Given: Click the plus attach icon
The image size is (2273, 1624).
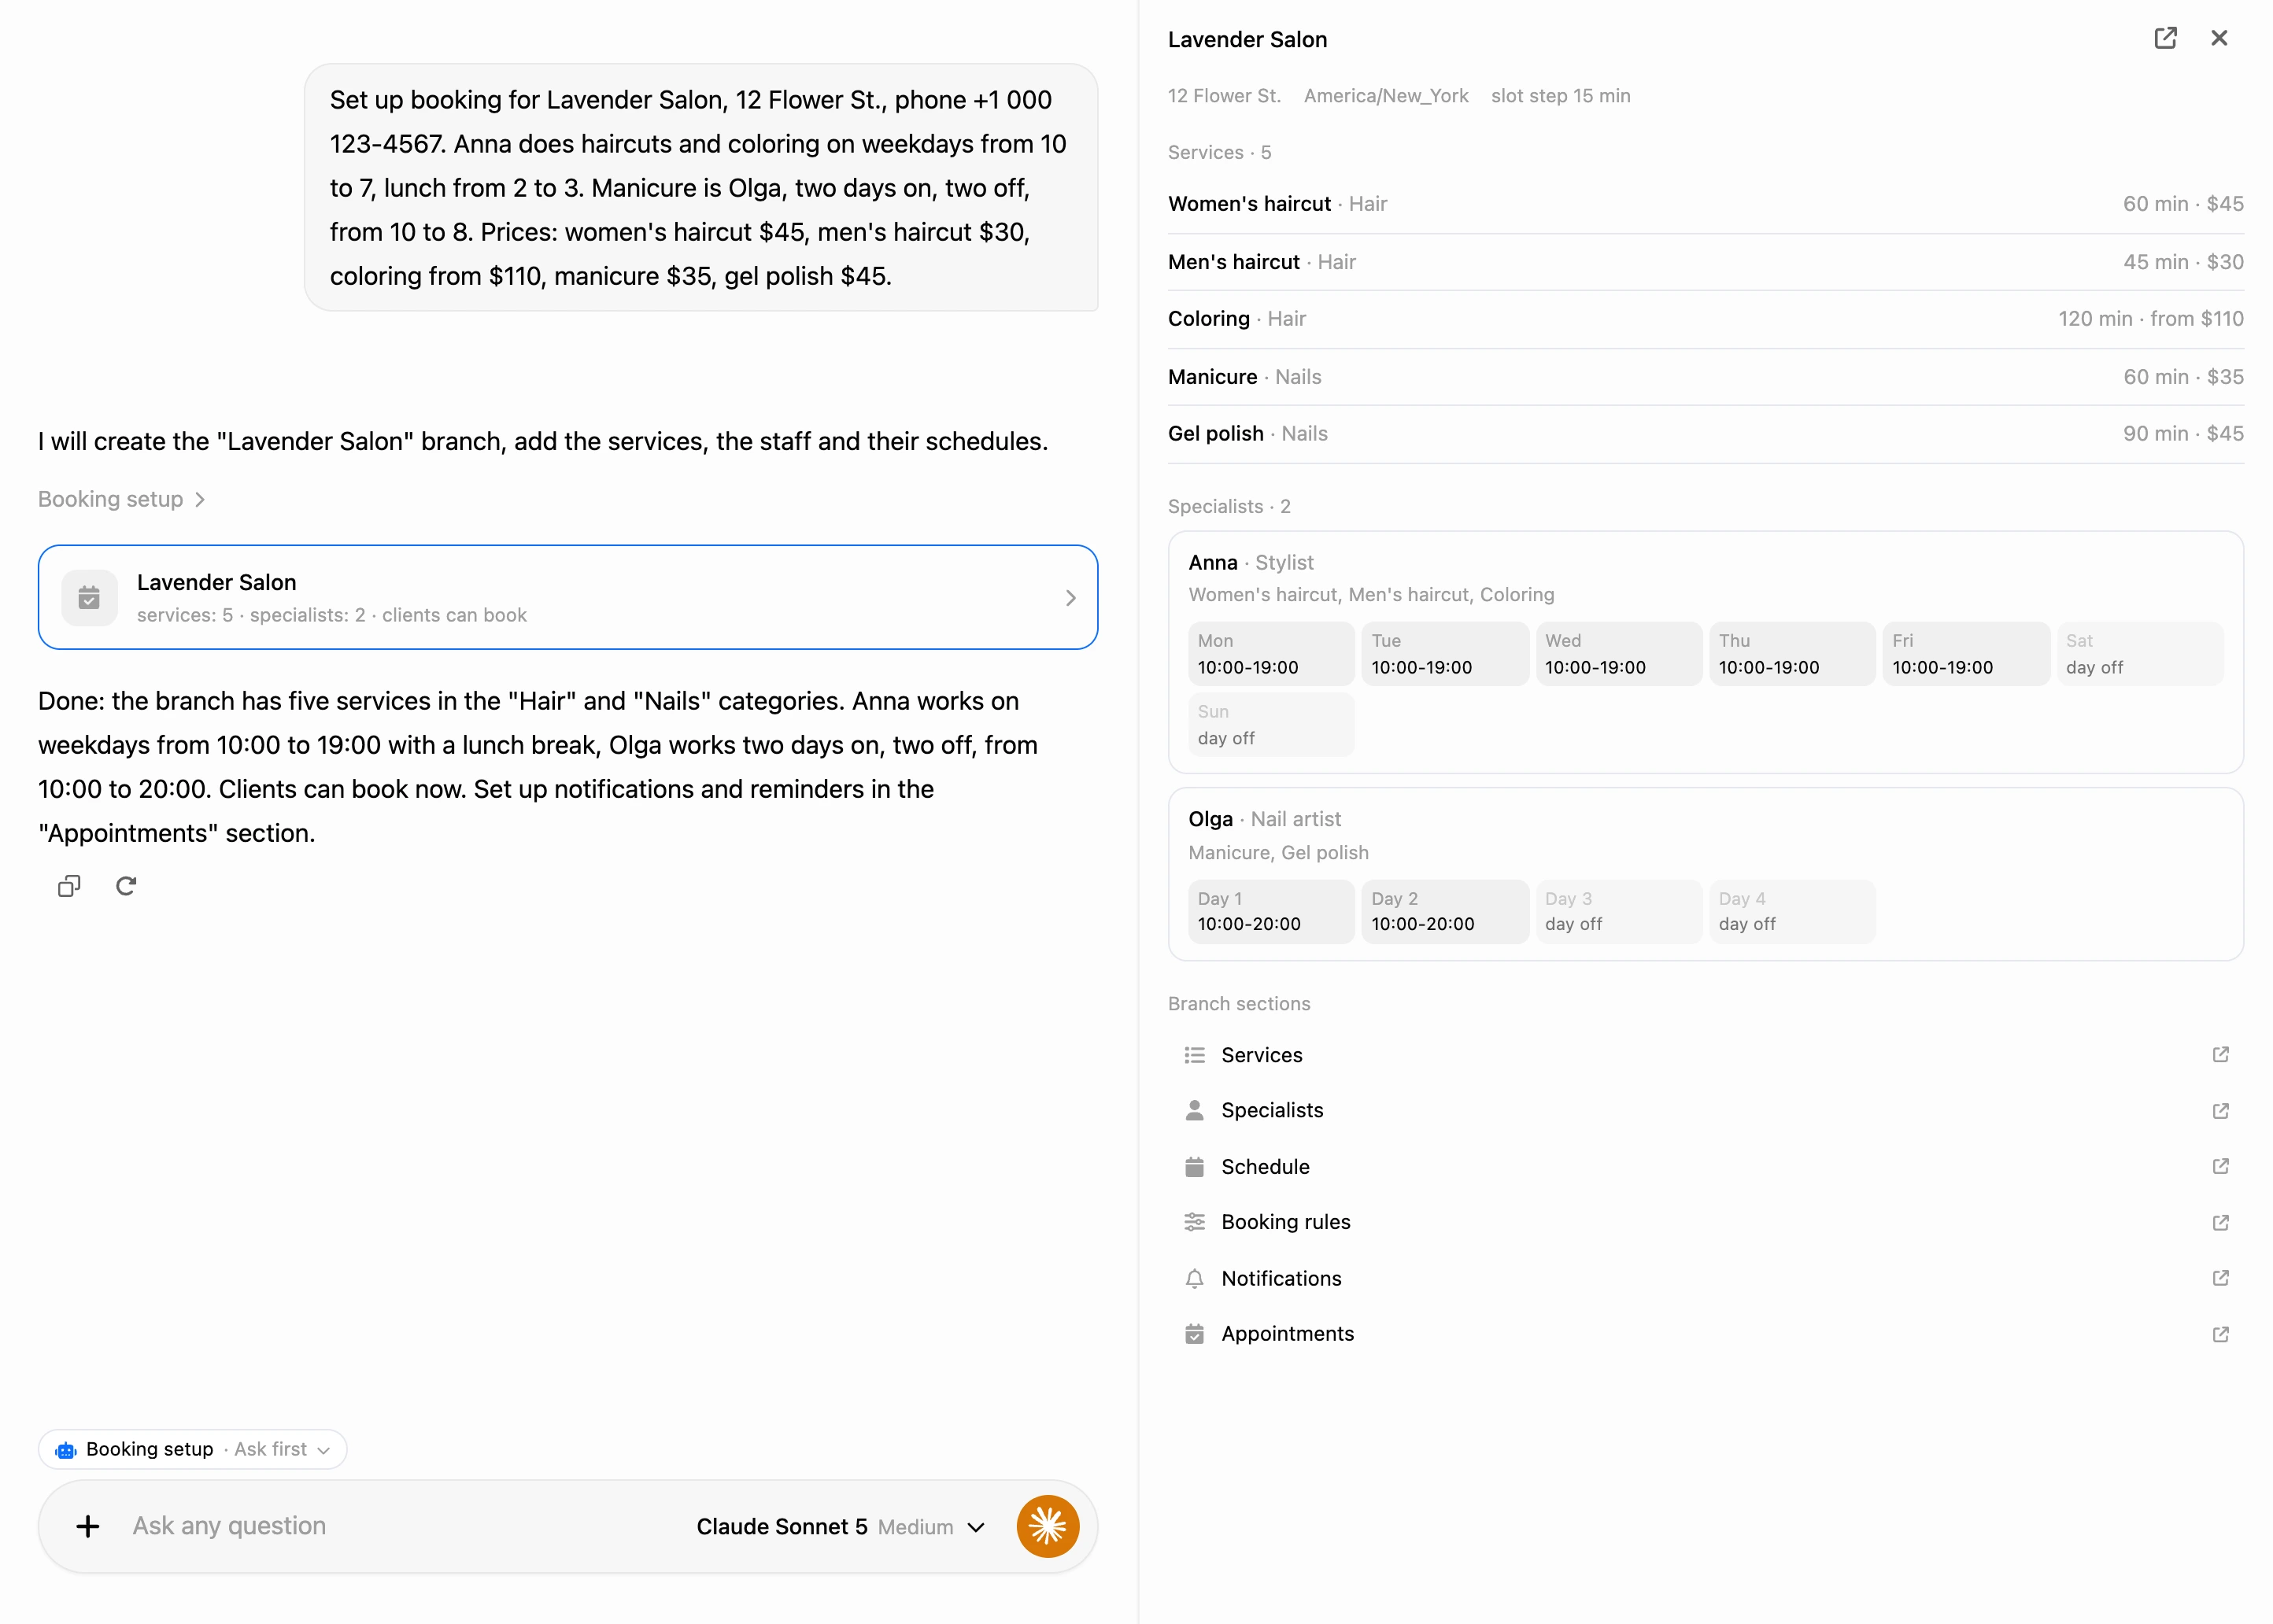Looking at the screenshot, I should pyautogui.click(x=88, y=1526).
